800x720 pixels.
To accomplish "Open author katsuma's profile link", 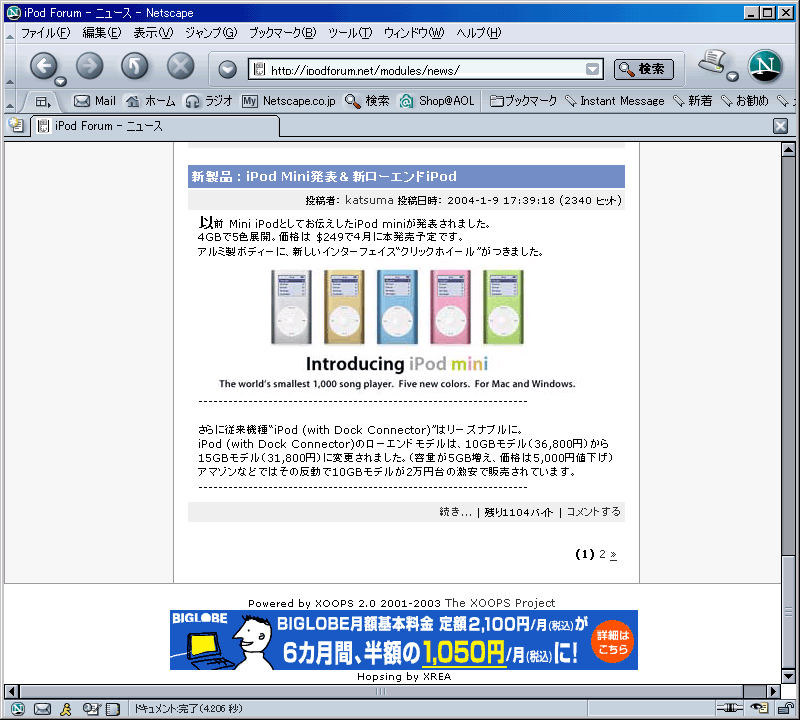I will (369, 200).
